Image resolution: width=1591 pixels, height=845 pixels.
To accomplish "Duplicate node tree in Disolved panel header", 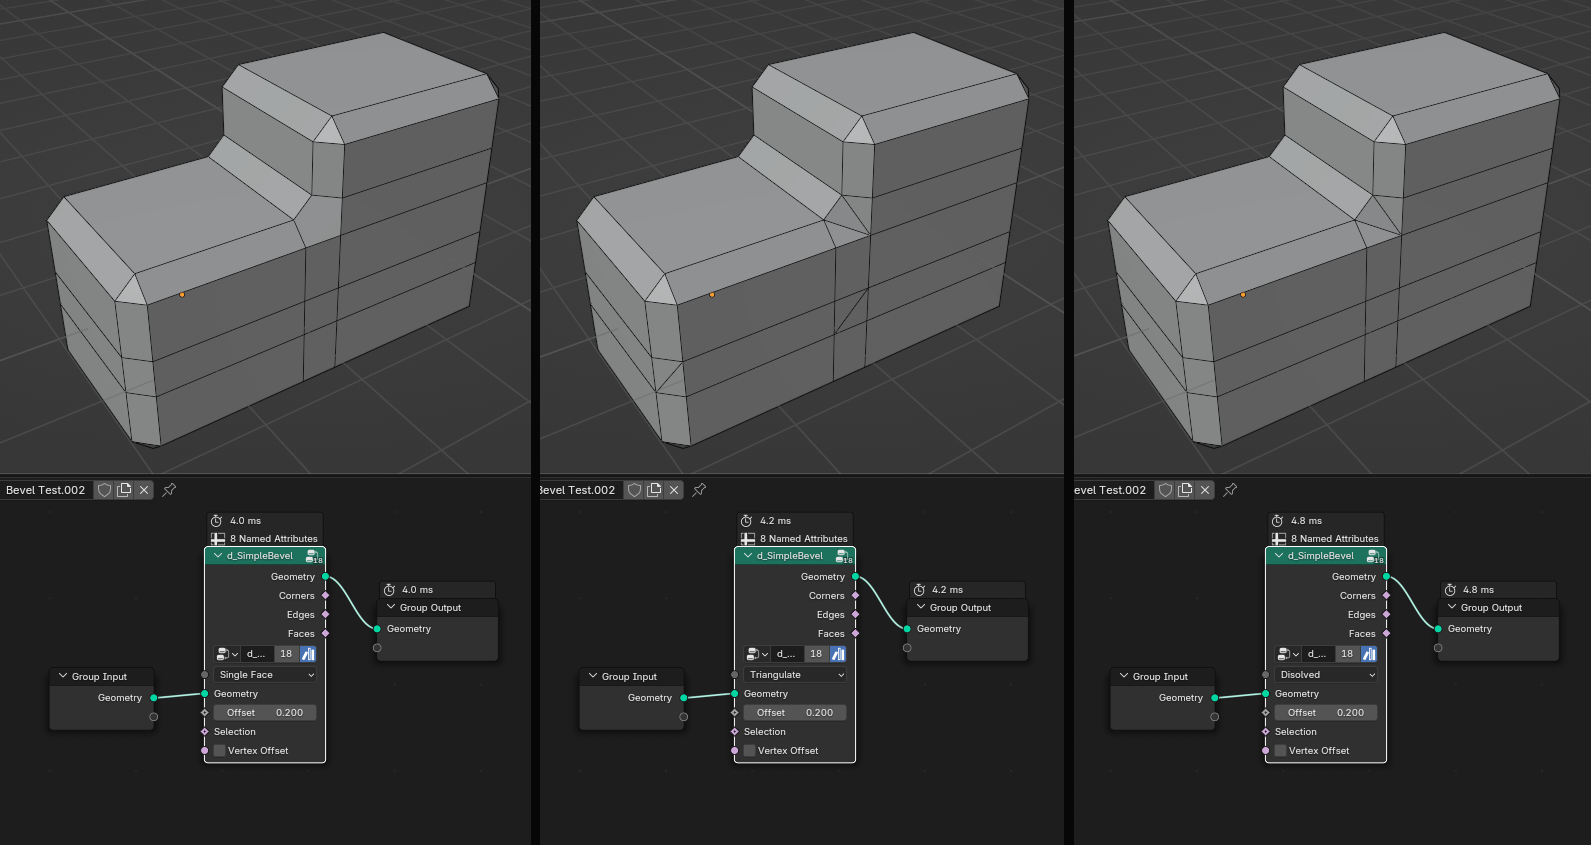I will (1185, 490).
